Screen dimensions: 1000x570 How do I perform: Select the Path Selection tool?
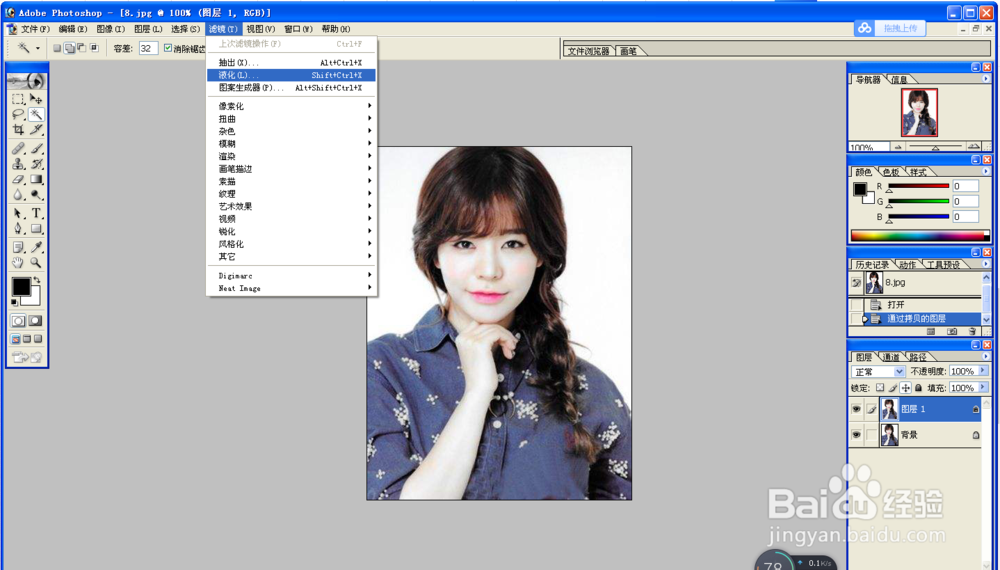pyautogui.click(x=18, y=213)
